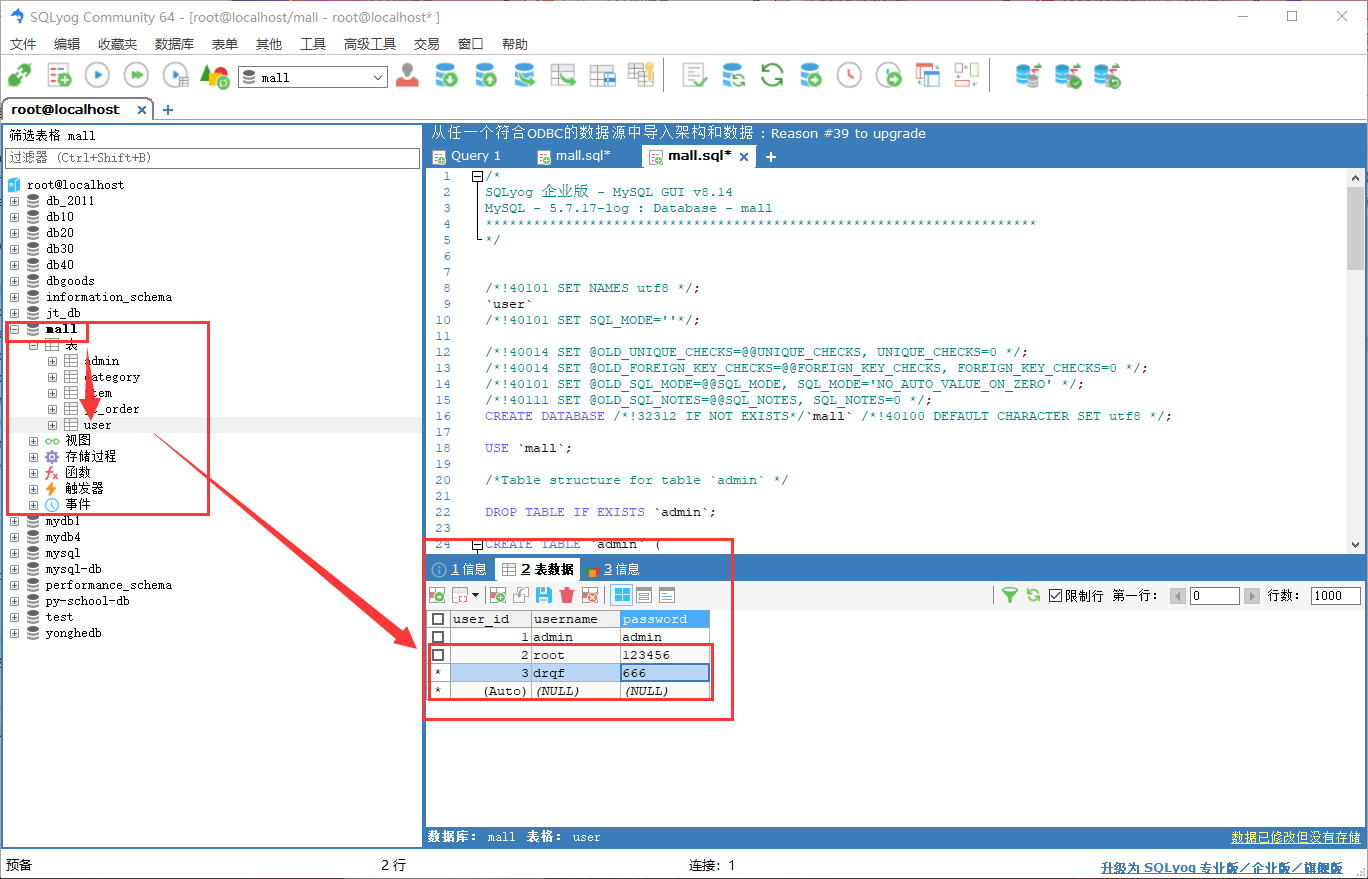Click the cell containing drqf

pyautogui.click(x=575, y=673)
